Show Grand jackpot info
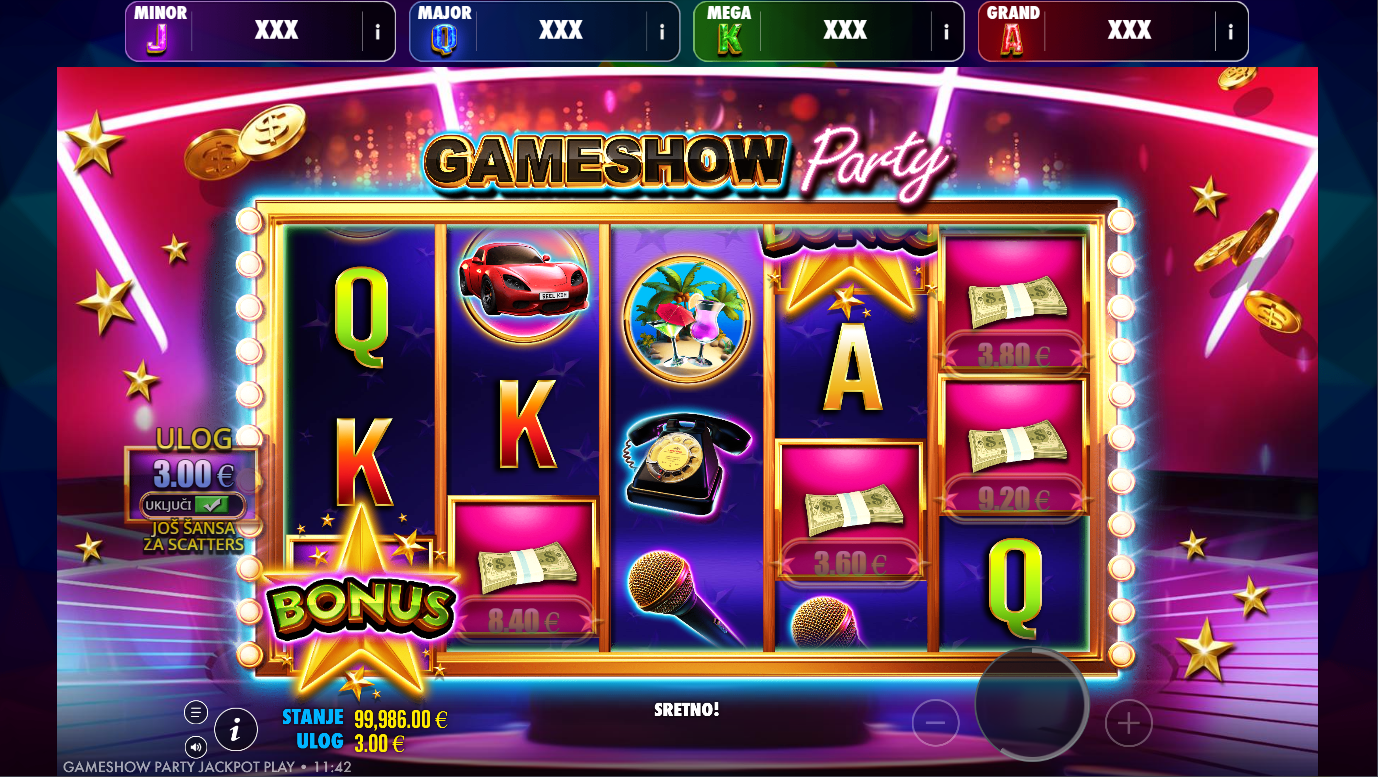The width and height of the screenshot is (1378, 777). click(1230, 32)
